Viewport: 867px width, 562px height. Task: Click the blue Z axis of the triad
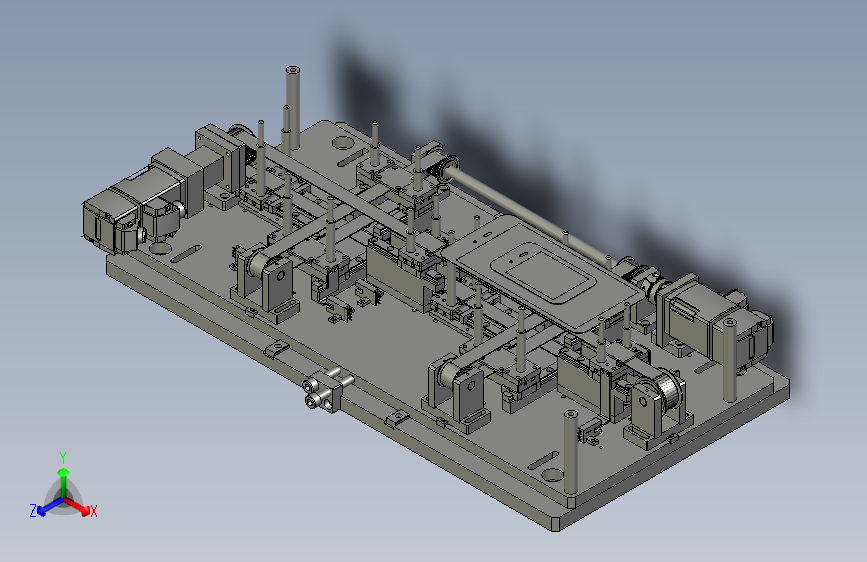[x=50, y=506]
